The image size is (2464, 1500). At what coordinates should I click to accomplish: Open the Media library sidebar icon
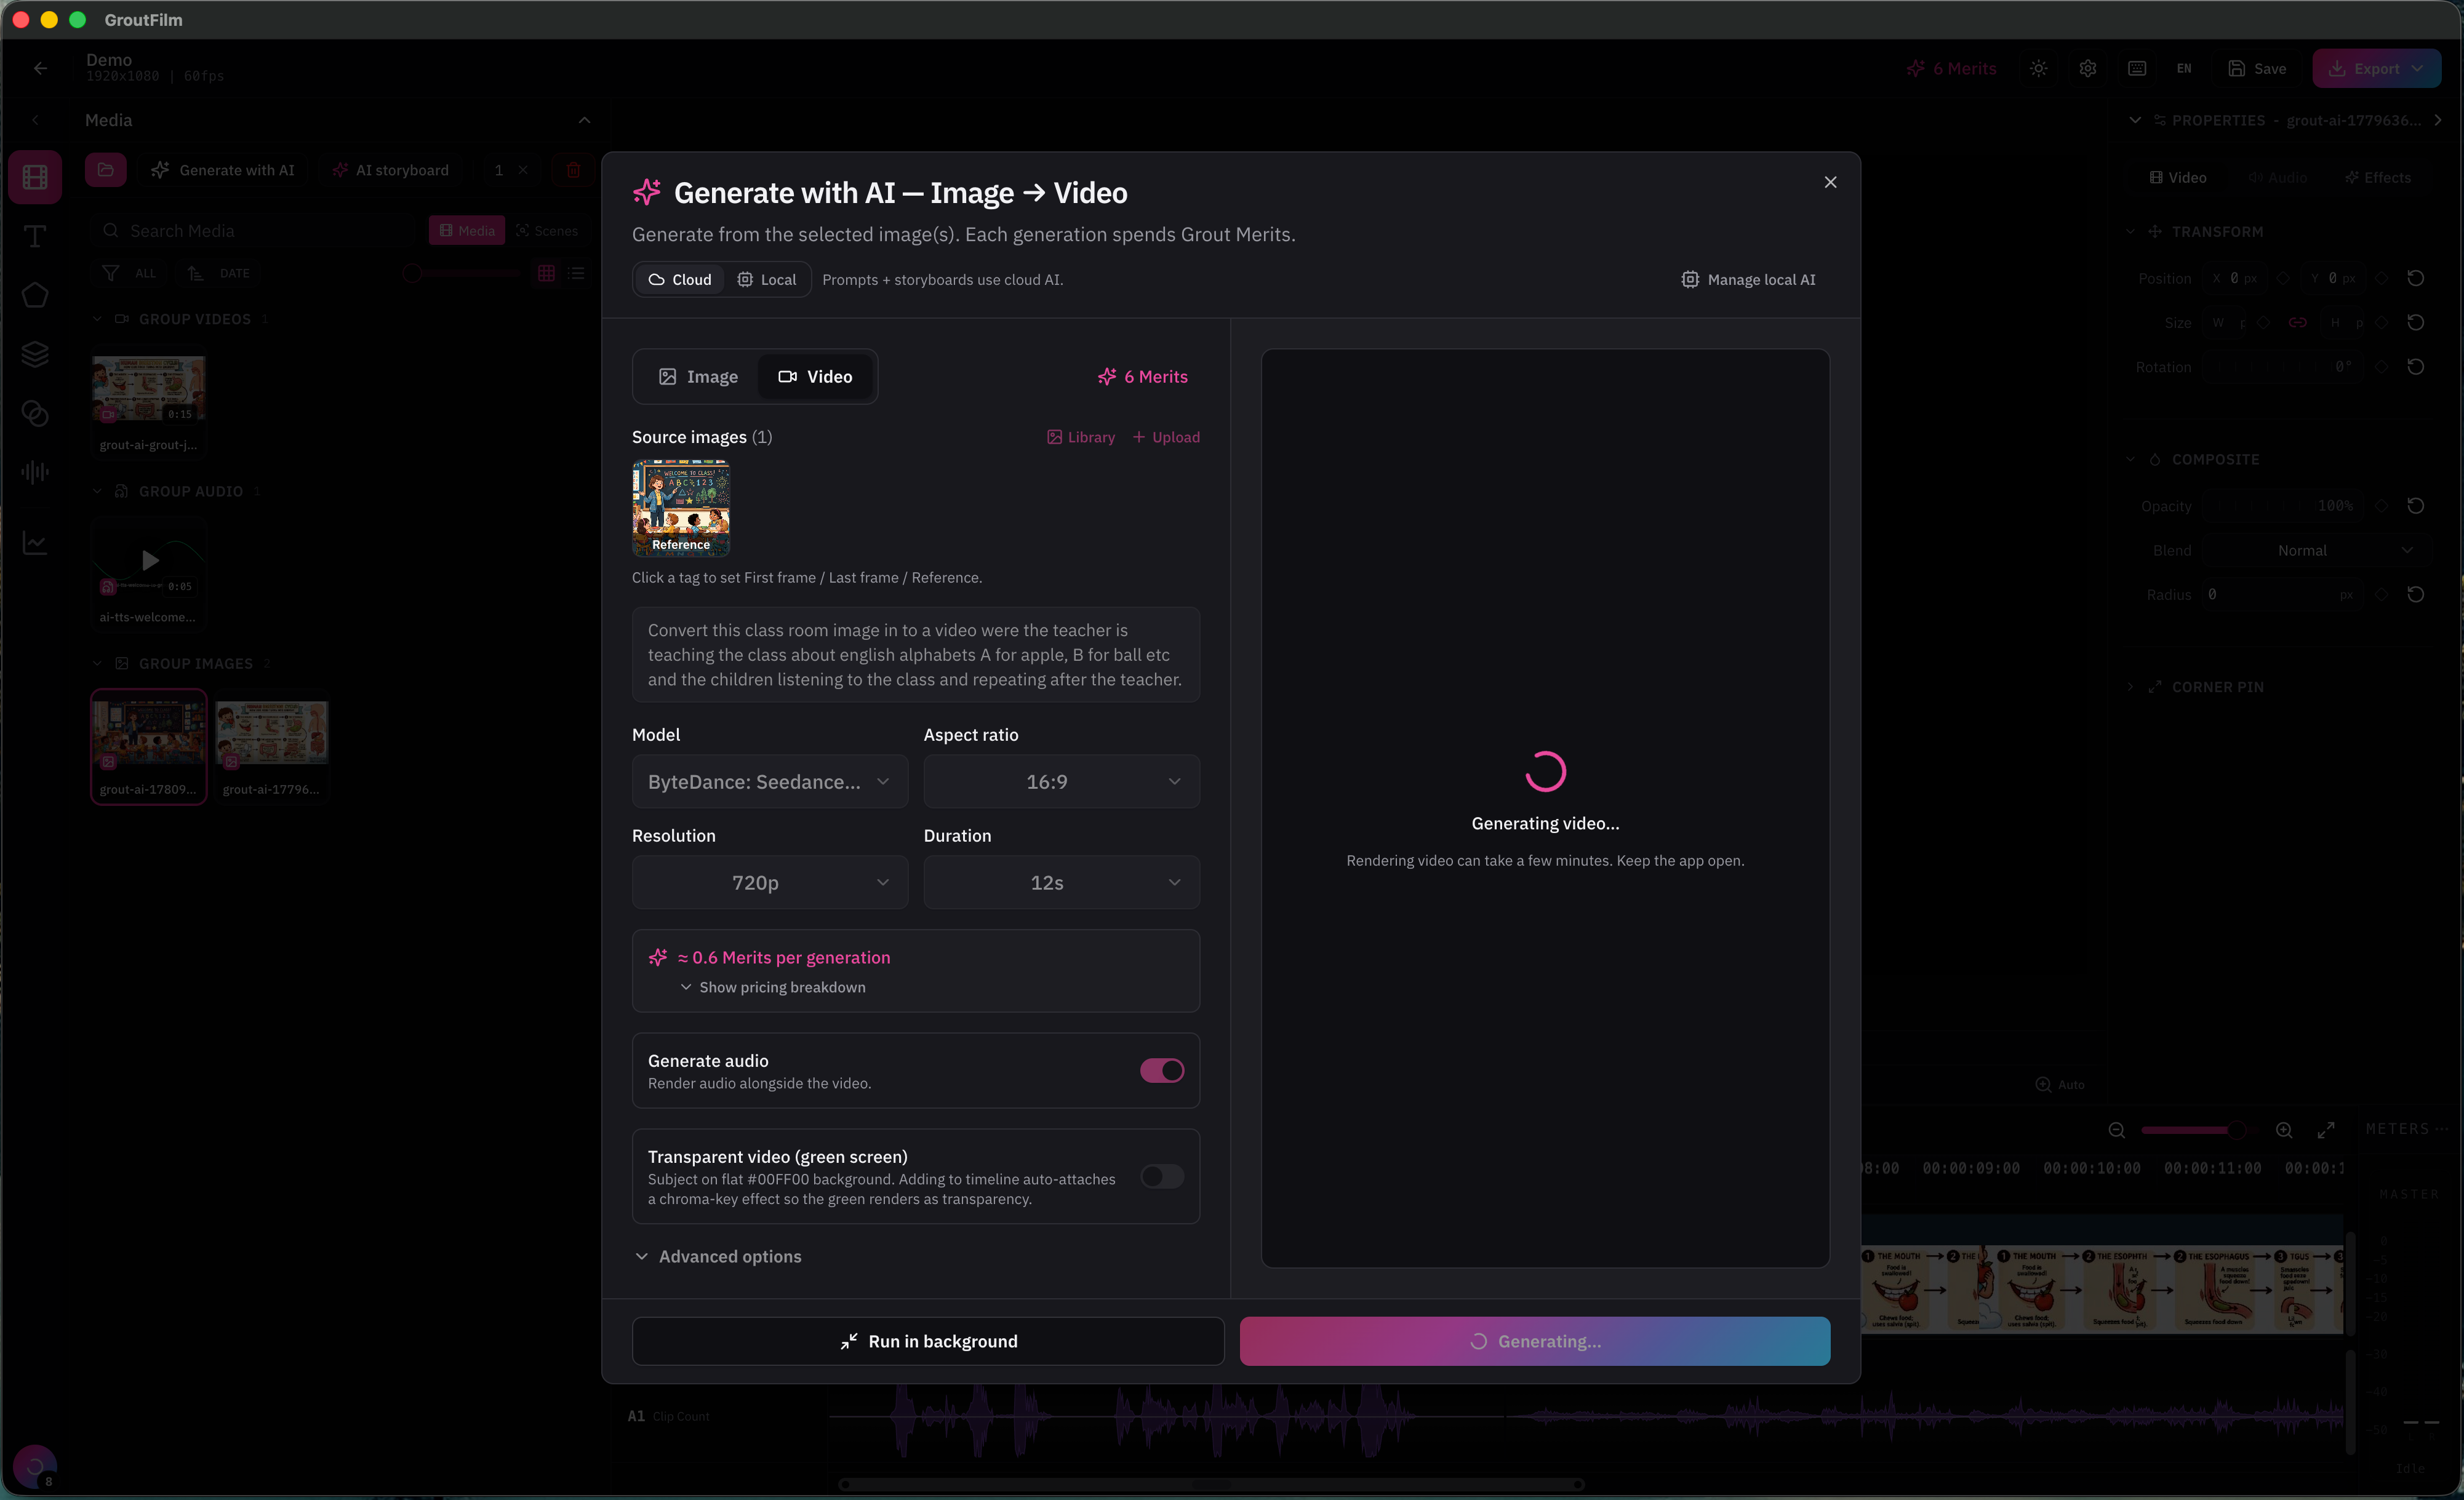click(35, 177)
